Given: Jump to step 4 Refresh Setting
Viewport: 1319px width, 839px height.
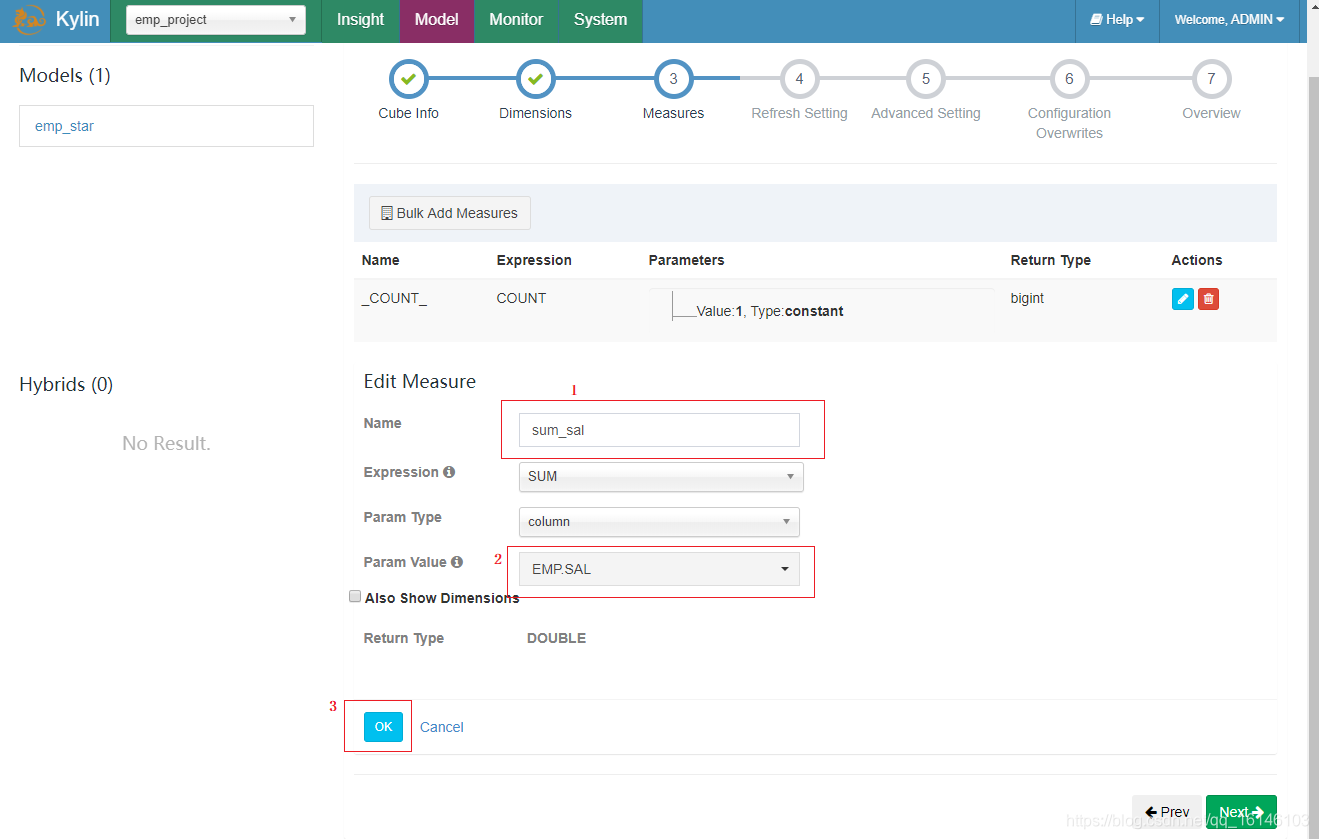Looking at the screenshot, I should [799, 79].
